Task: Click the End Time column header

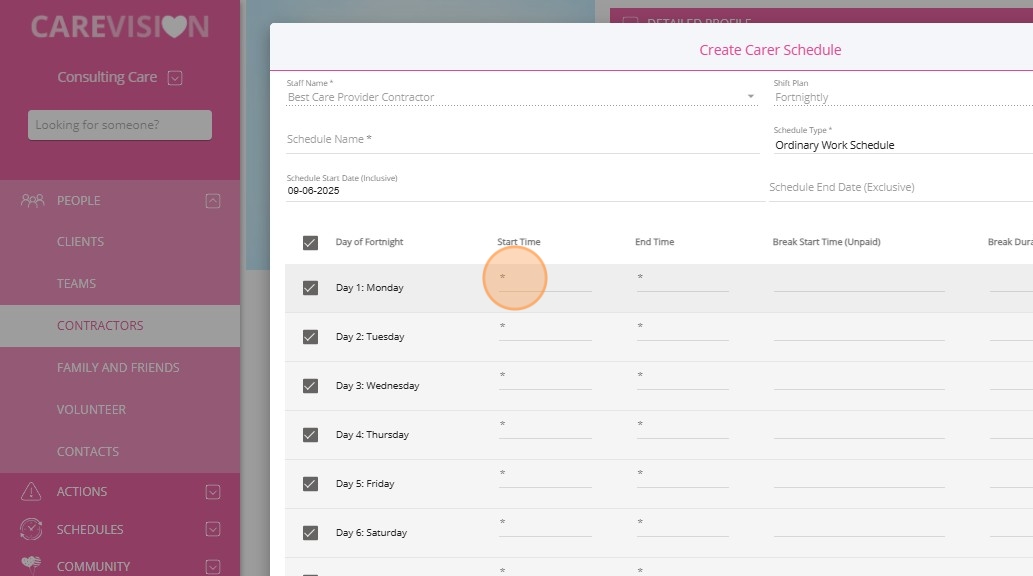Action: [x=654, y=242]
